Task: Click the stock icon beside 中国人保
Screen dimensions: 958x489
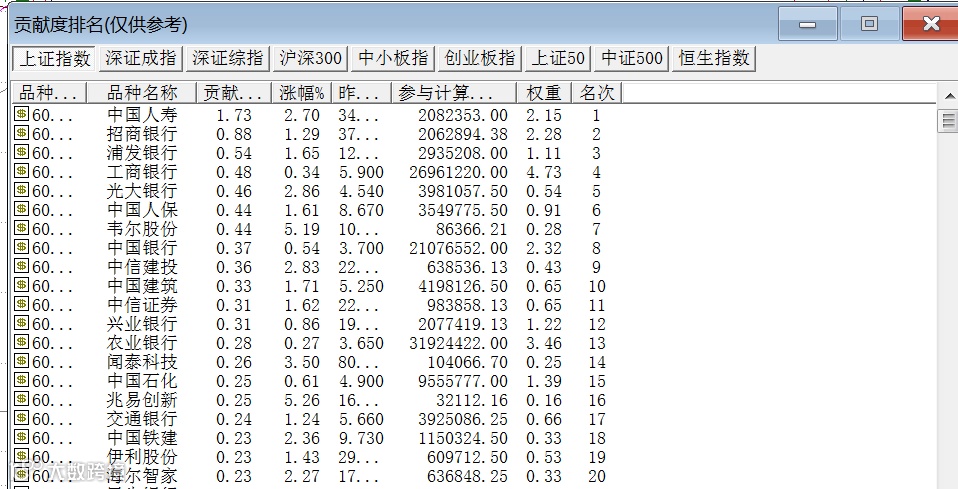Action: click(21, 208)
